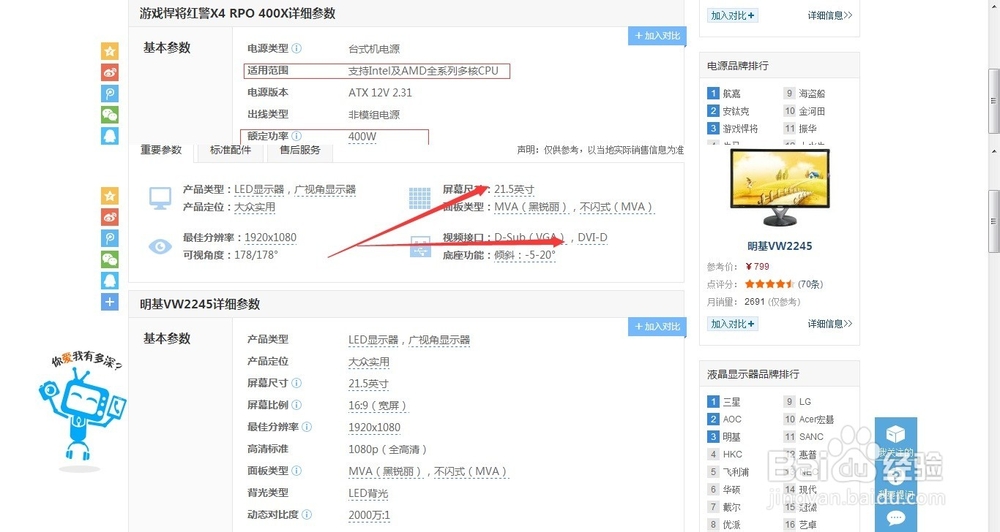Click the info icon beside 额定功率
Viewport: 1000px width, 532px height.
tap(297, 136)
